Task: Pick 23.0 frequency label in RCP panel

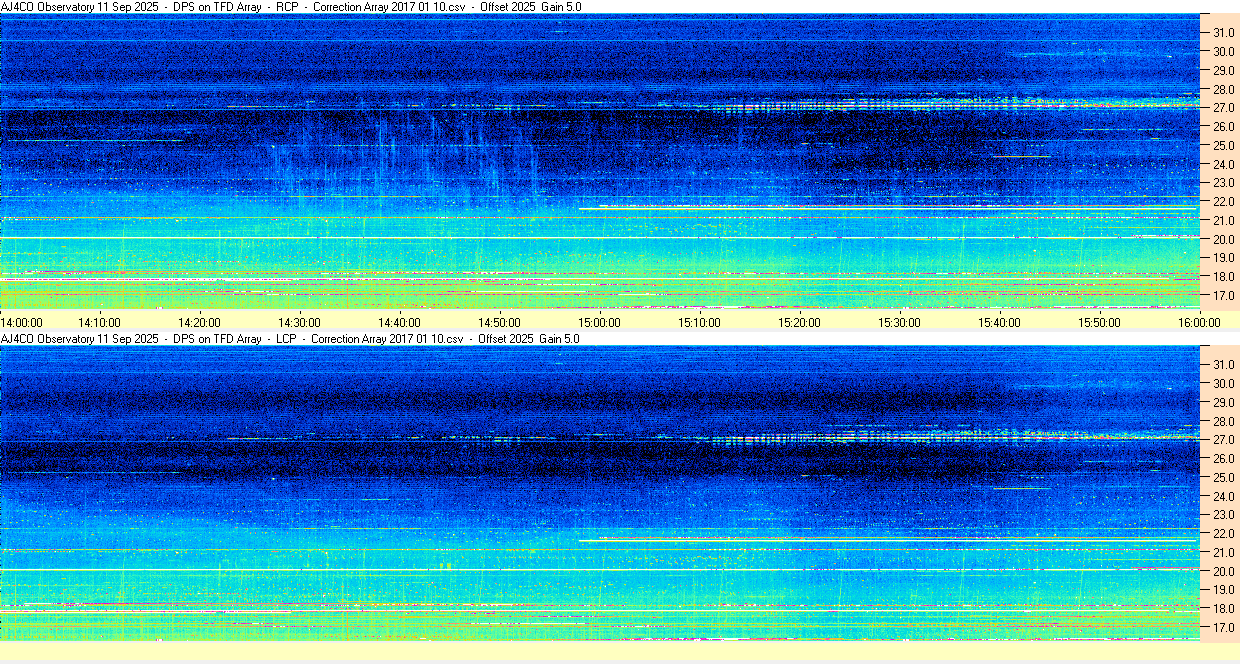Action: coord(1224,183)
